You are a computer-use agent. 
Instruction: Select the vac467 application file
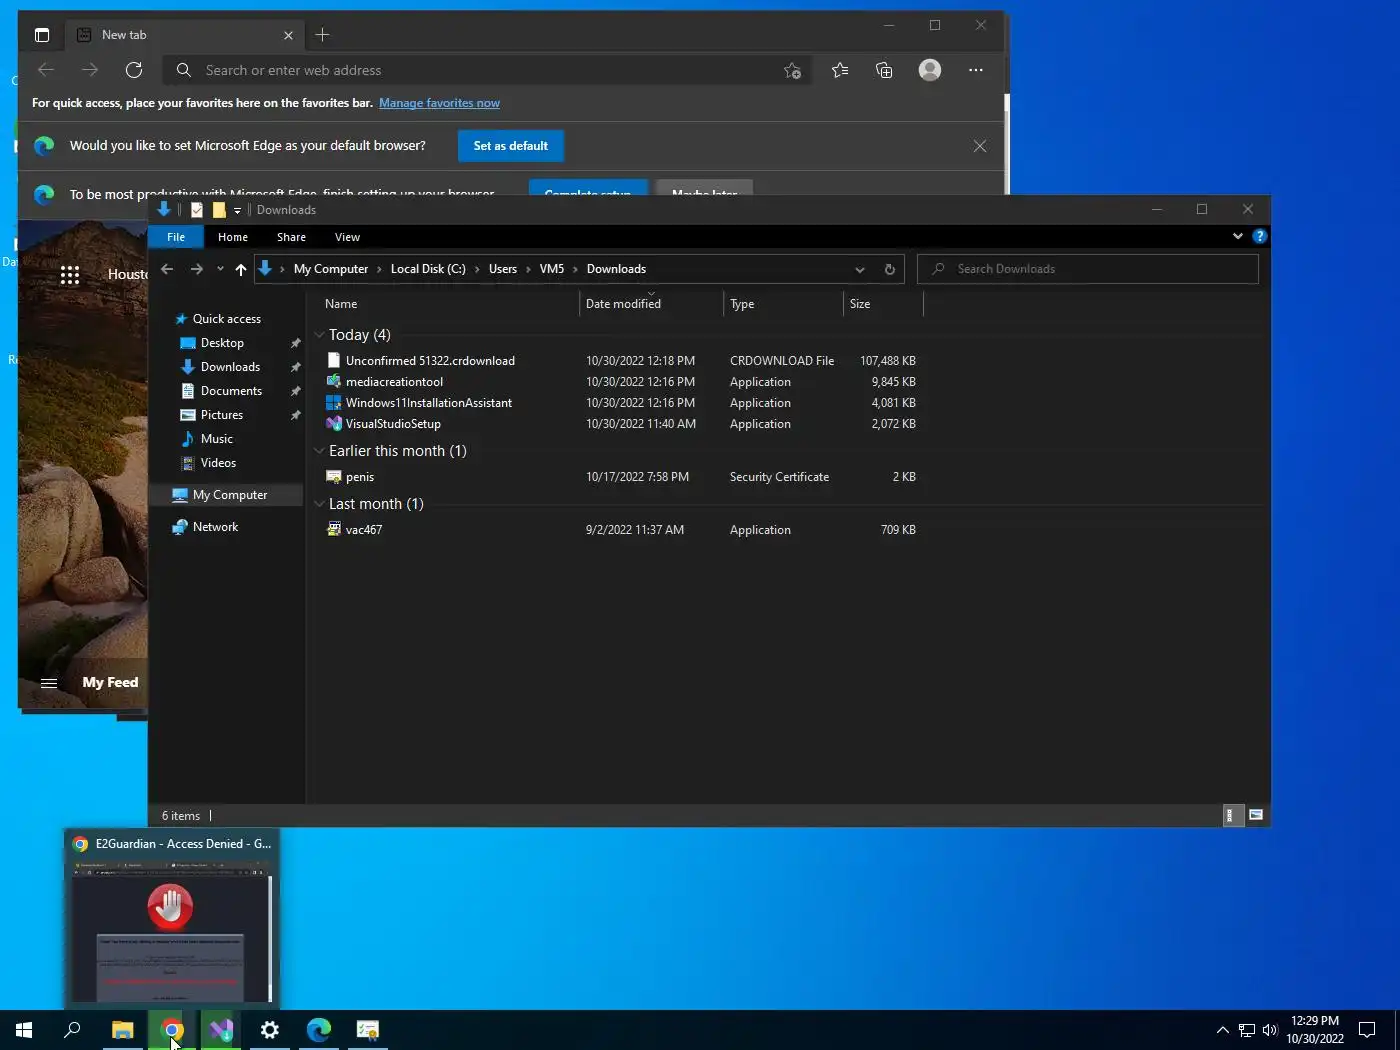[x=364, y=530]
